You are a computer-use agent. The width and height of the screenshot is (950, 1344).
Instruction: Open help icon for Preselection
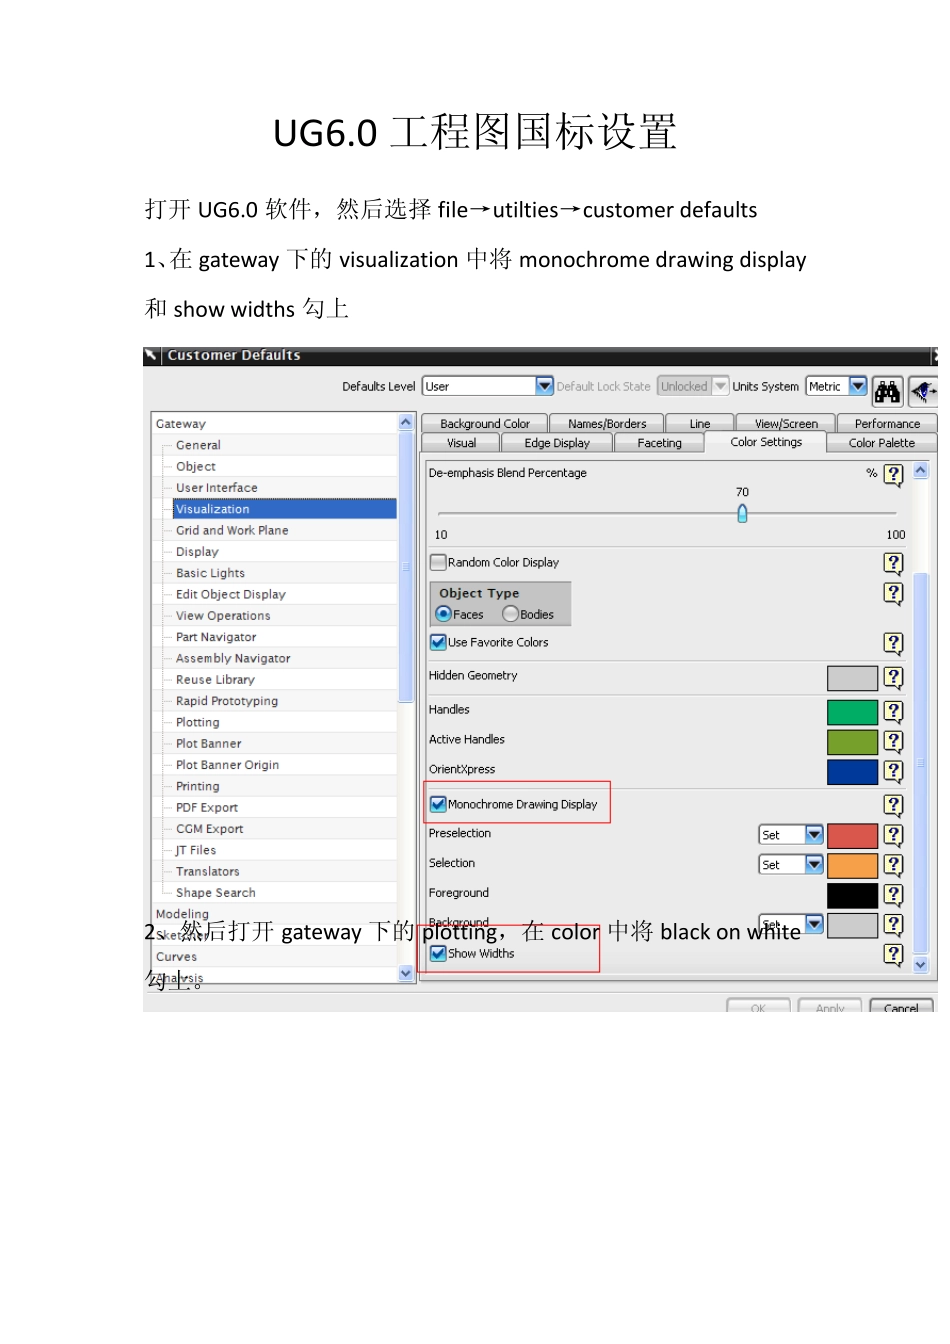pyautogui.click(x=894, y=835)
